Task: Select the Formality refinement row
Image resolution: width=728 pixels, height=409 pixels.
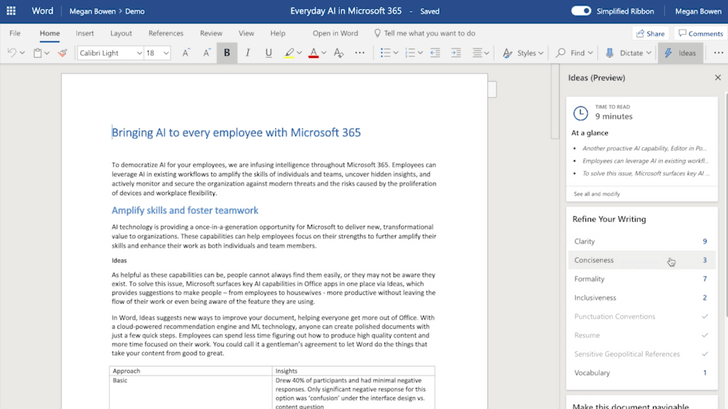Action: click(641, 279)
